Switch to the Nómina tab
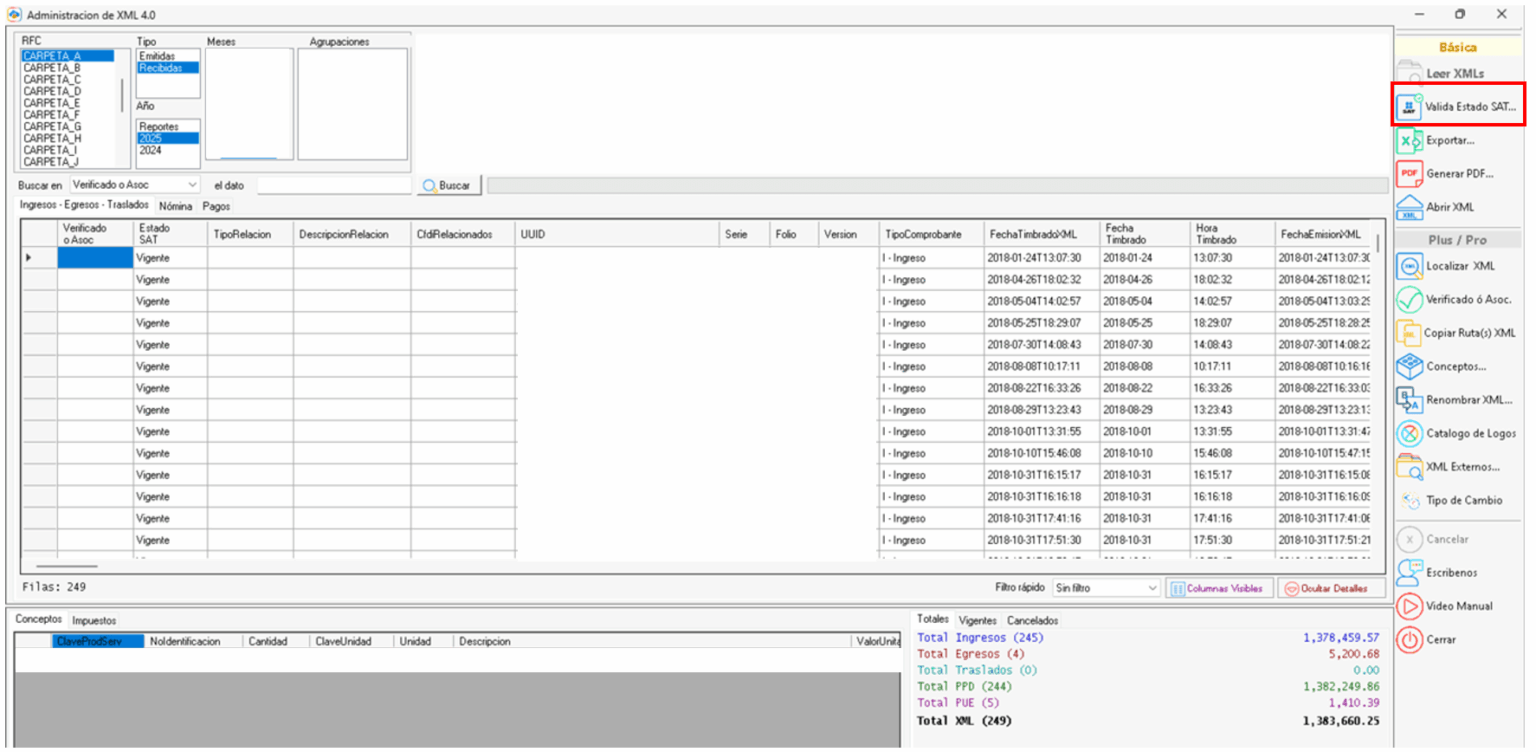 pos(175,206)
